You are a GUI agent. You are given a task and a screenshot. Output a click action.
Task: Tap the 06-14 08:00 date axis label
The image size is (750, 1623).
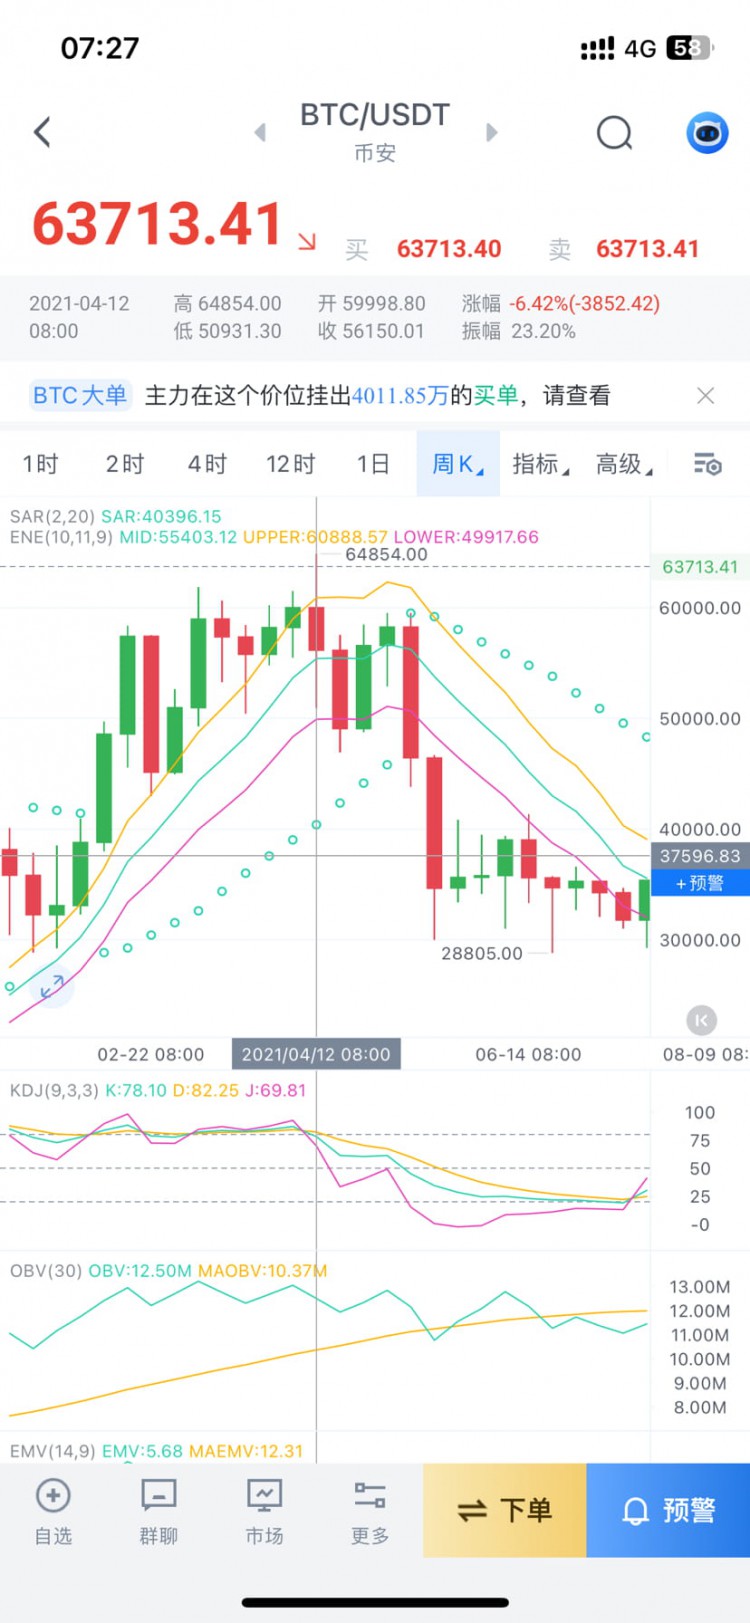528,1054
